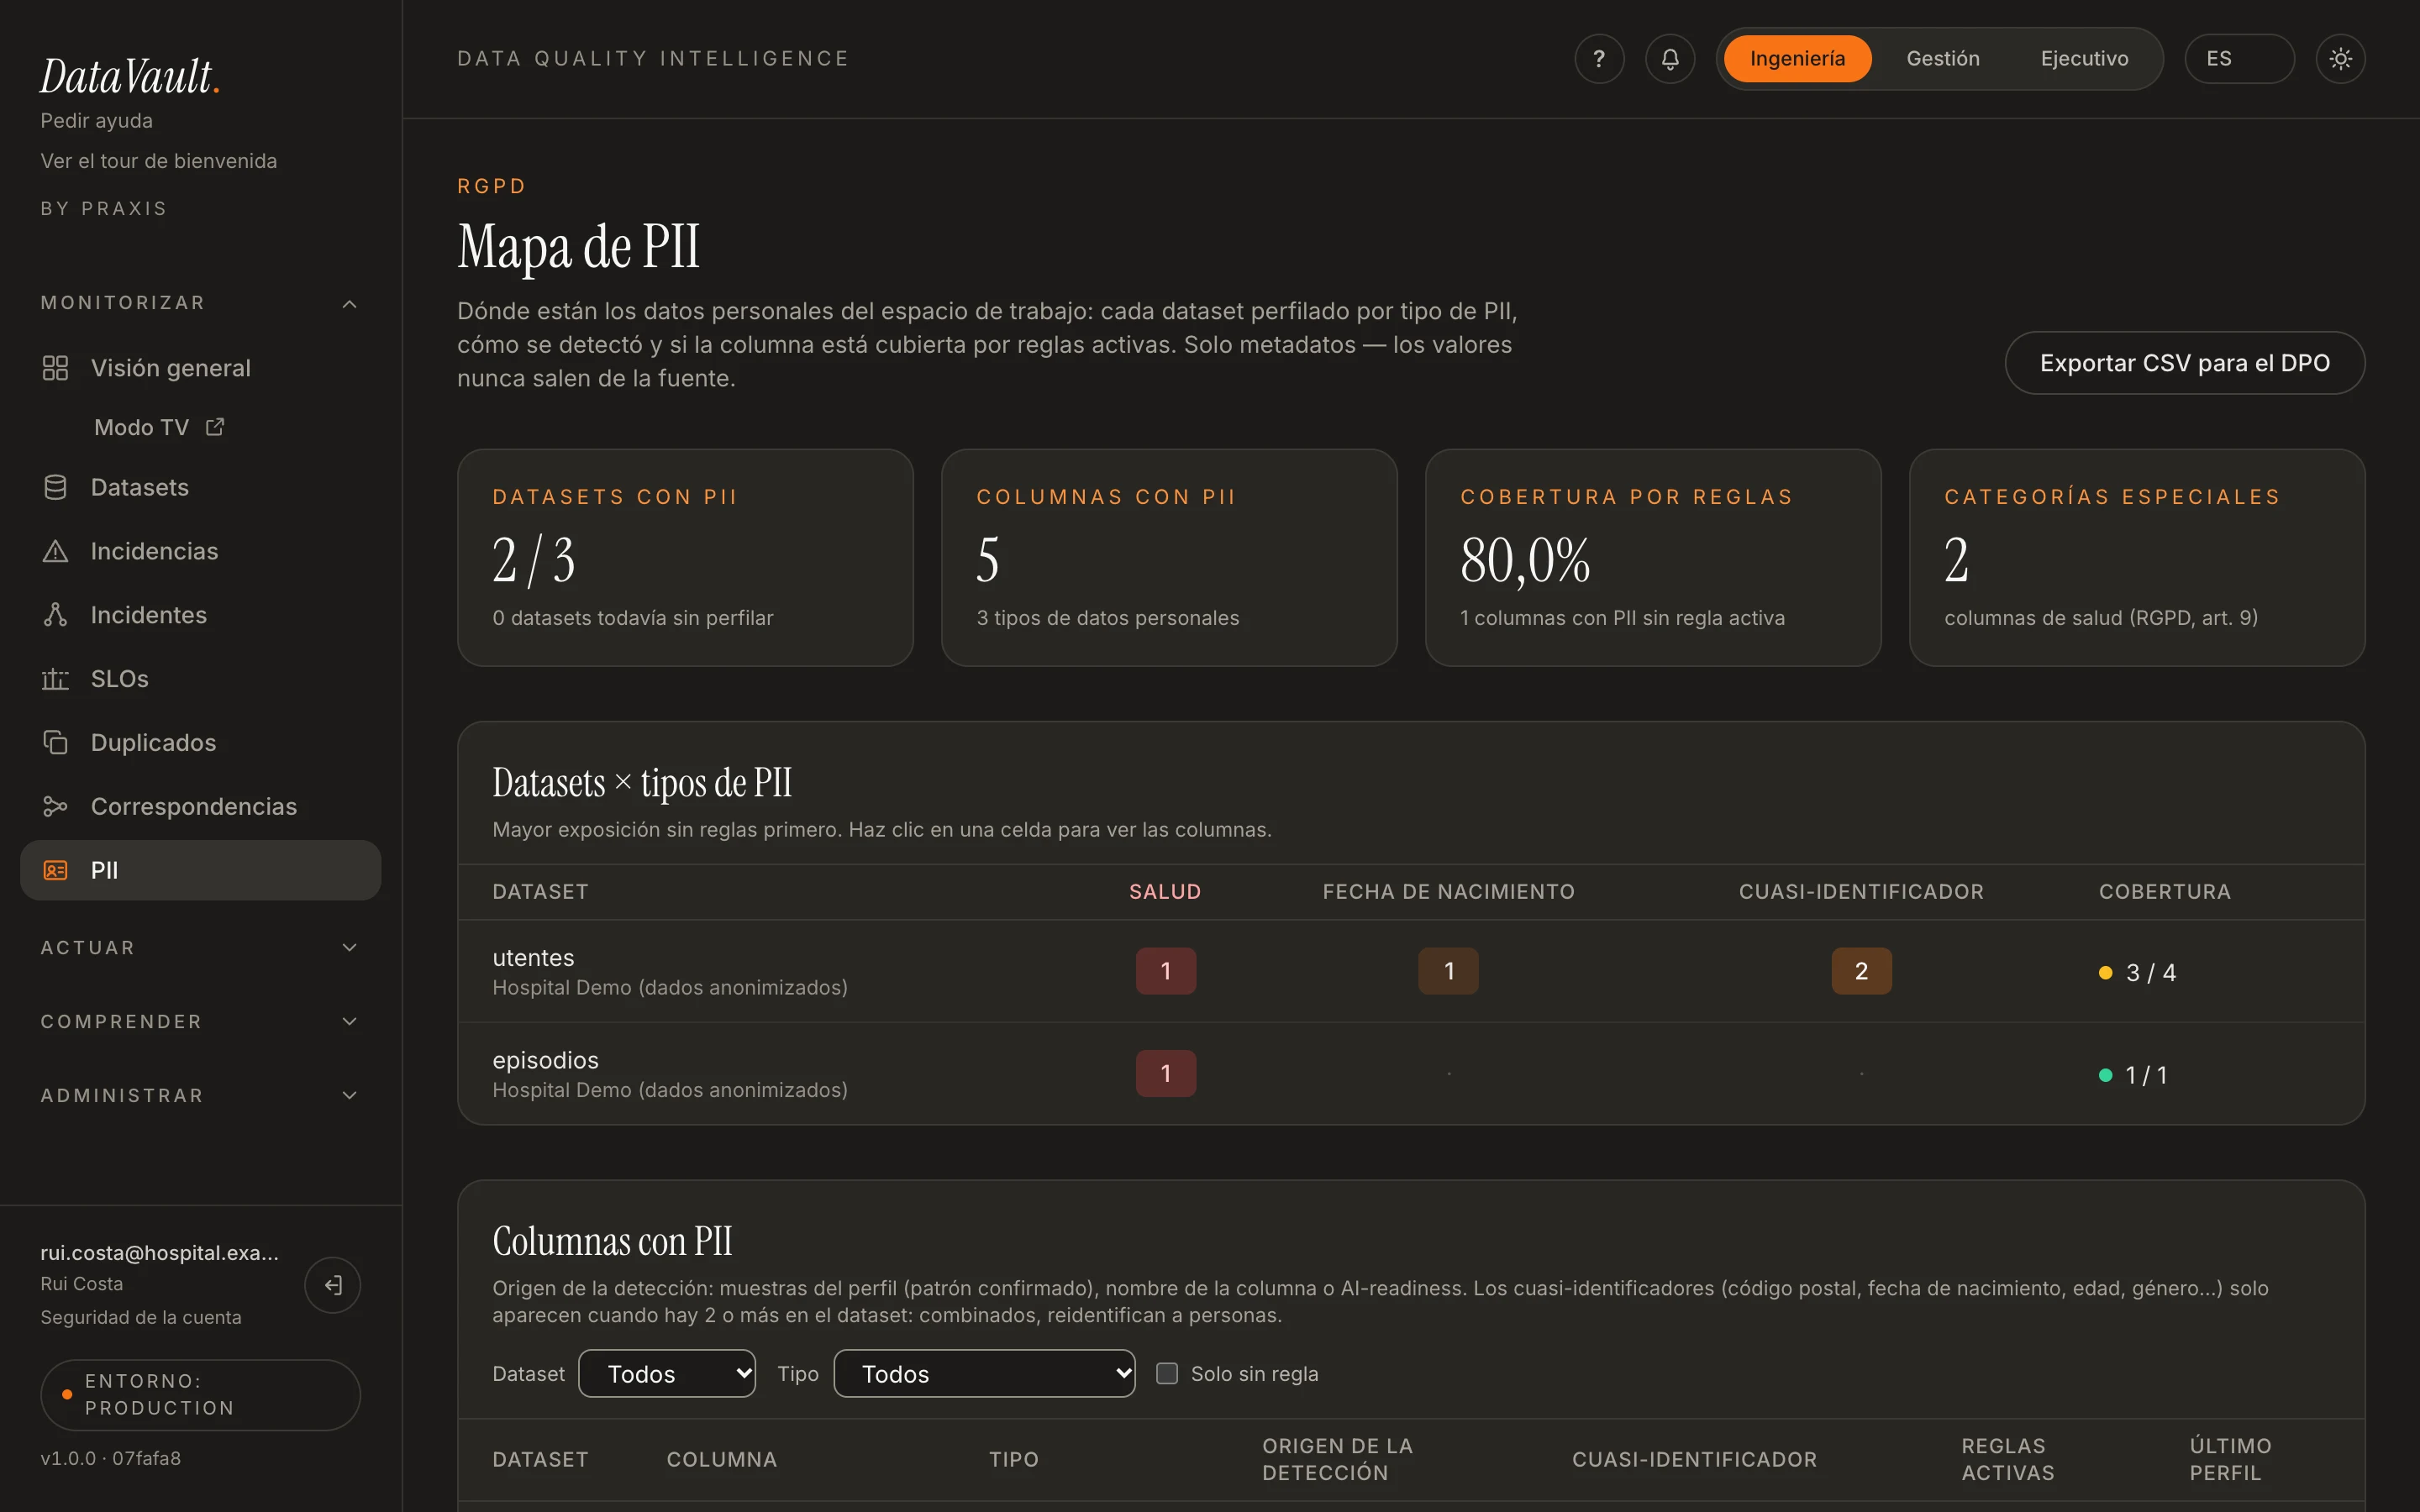Click the Pedir ayuda link

(x=96, y=121)
